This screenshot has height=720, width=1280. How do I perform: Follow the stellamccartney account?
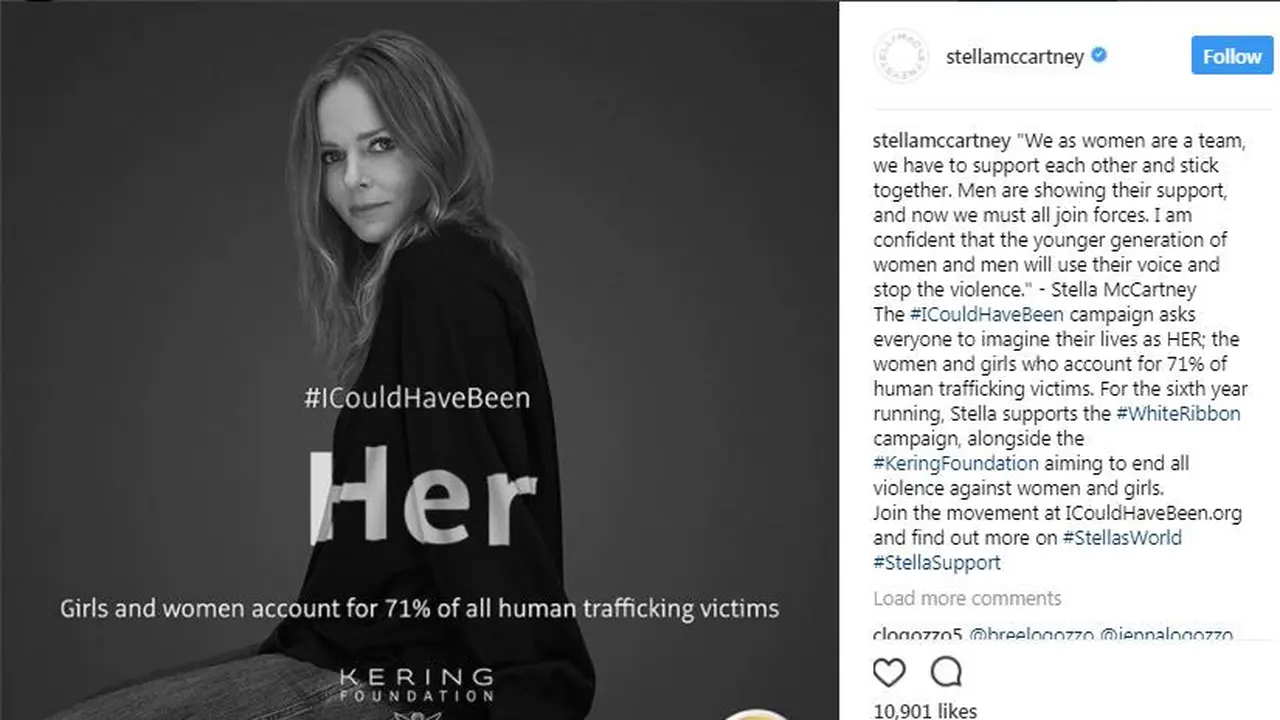(x=1231, y=56)
